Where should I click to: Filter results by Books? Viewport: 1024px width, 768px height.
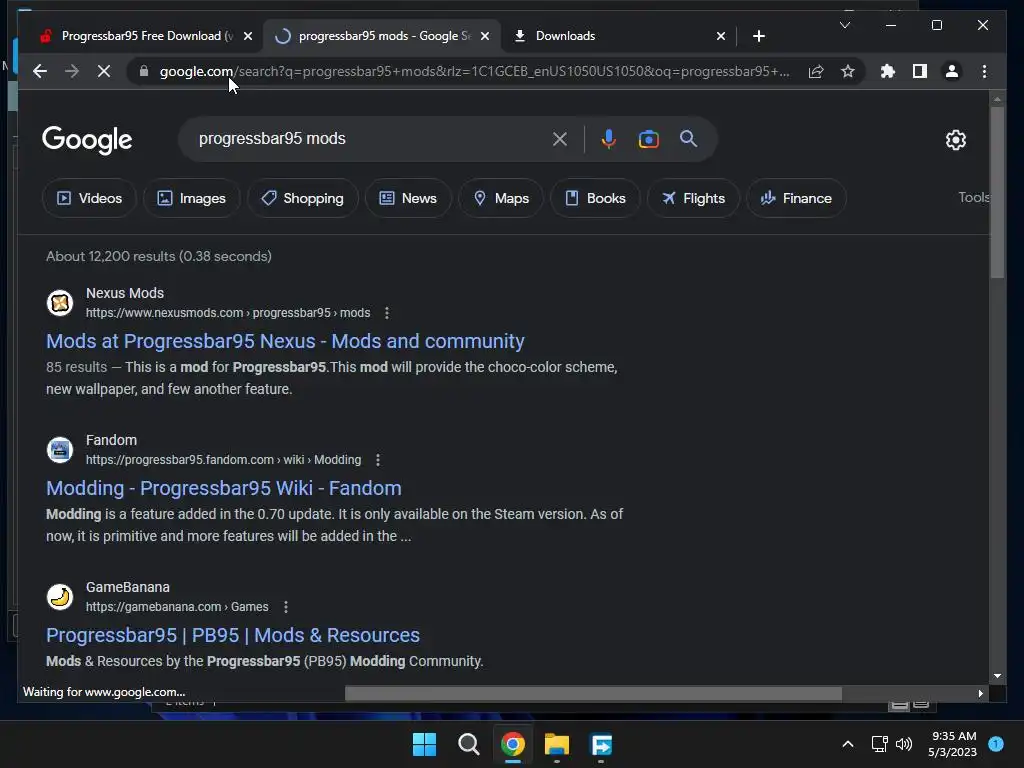click(595, 198)
